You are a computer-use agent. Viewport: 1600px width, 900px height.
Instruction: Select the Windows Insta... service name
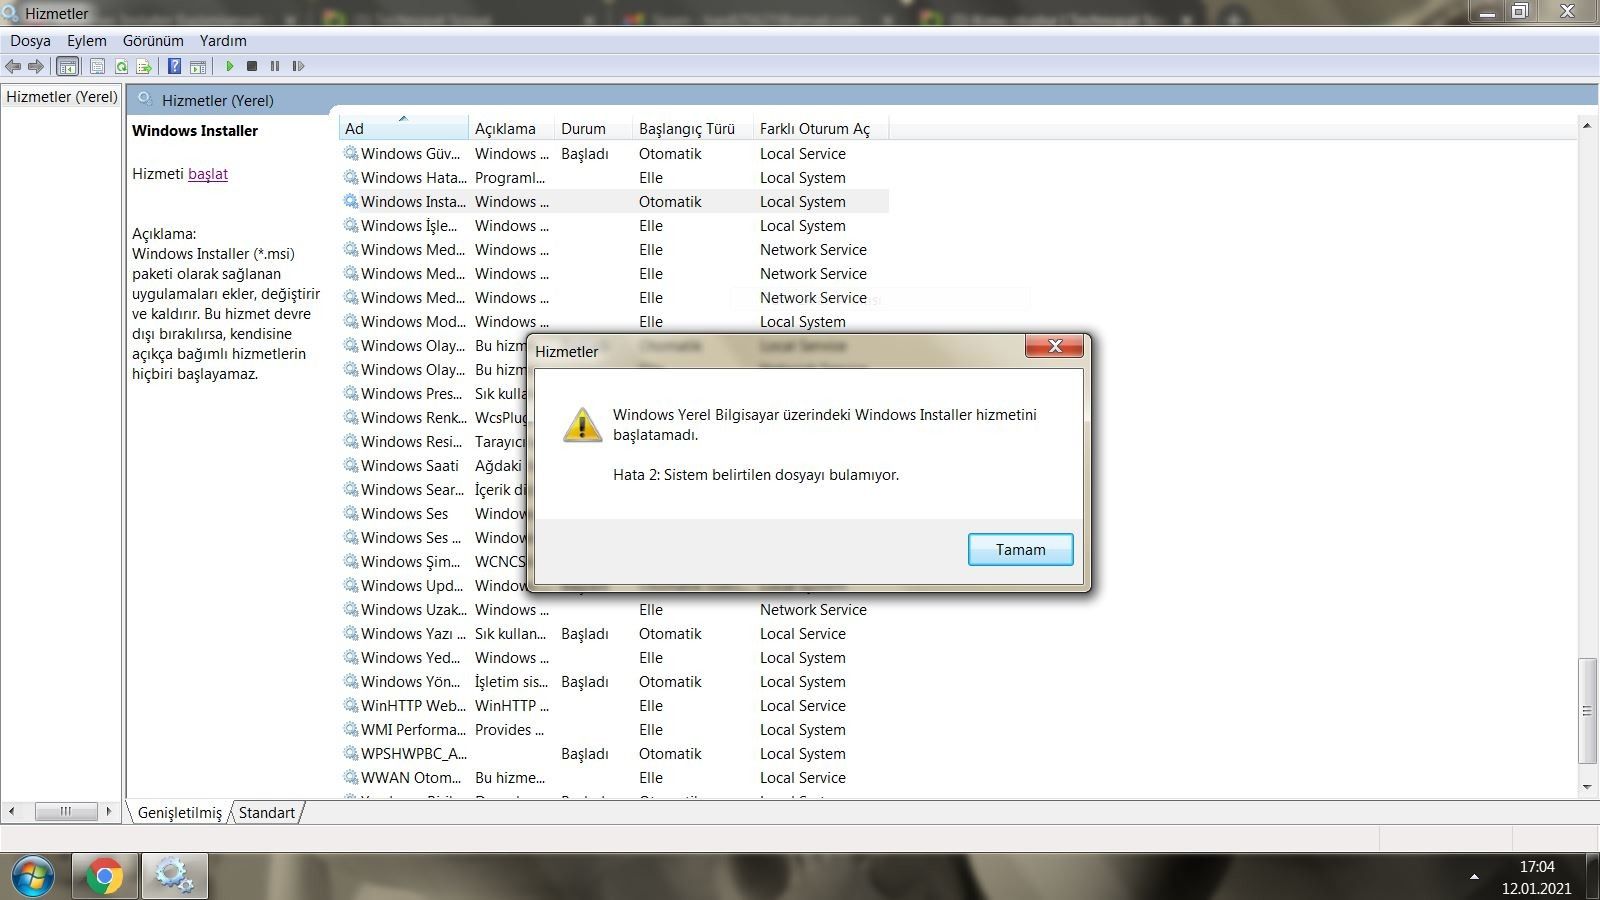pyautogui.click(x=413, y=201)
